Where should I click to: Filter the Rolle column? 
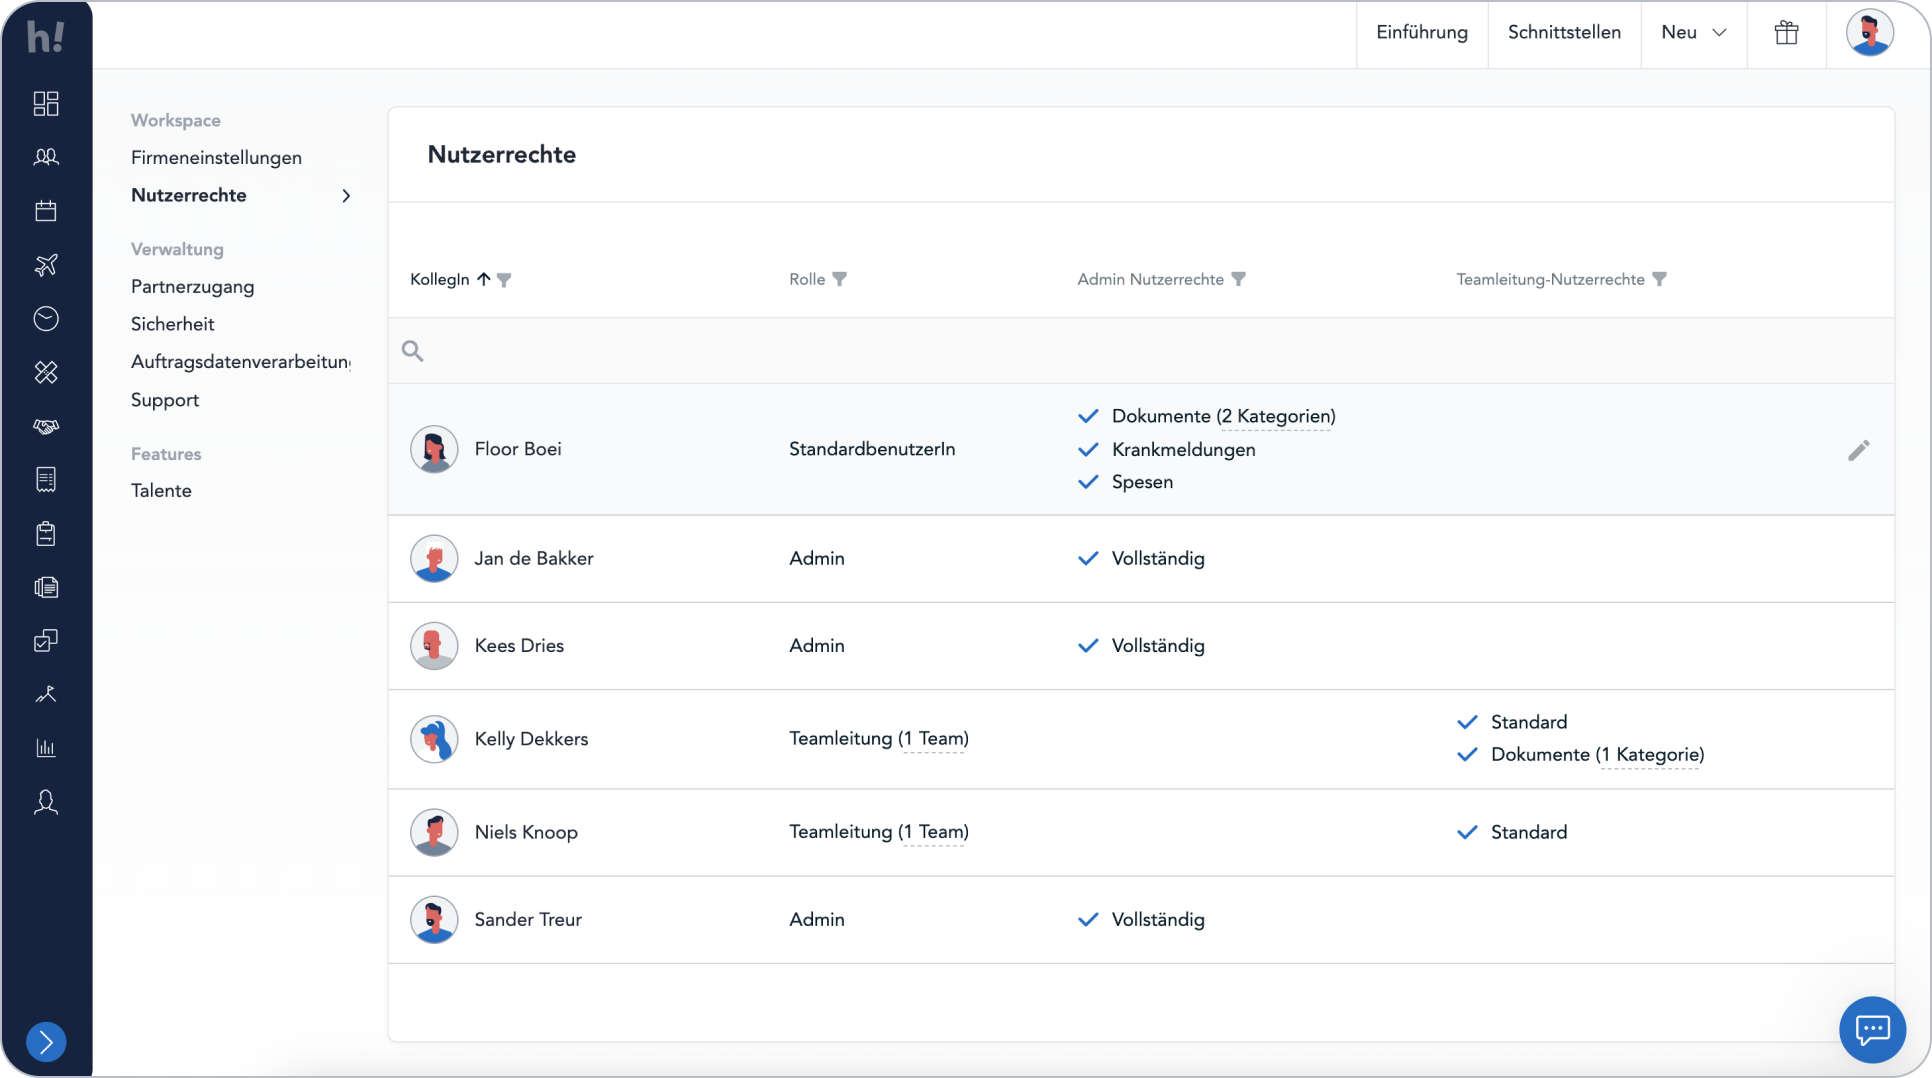coord(840,280)
